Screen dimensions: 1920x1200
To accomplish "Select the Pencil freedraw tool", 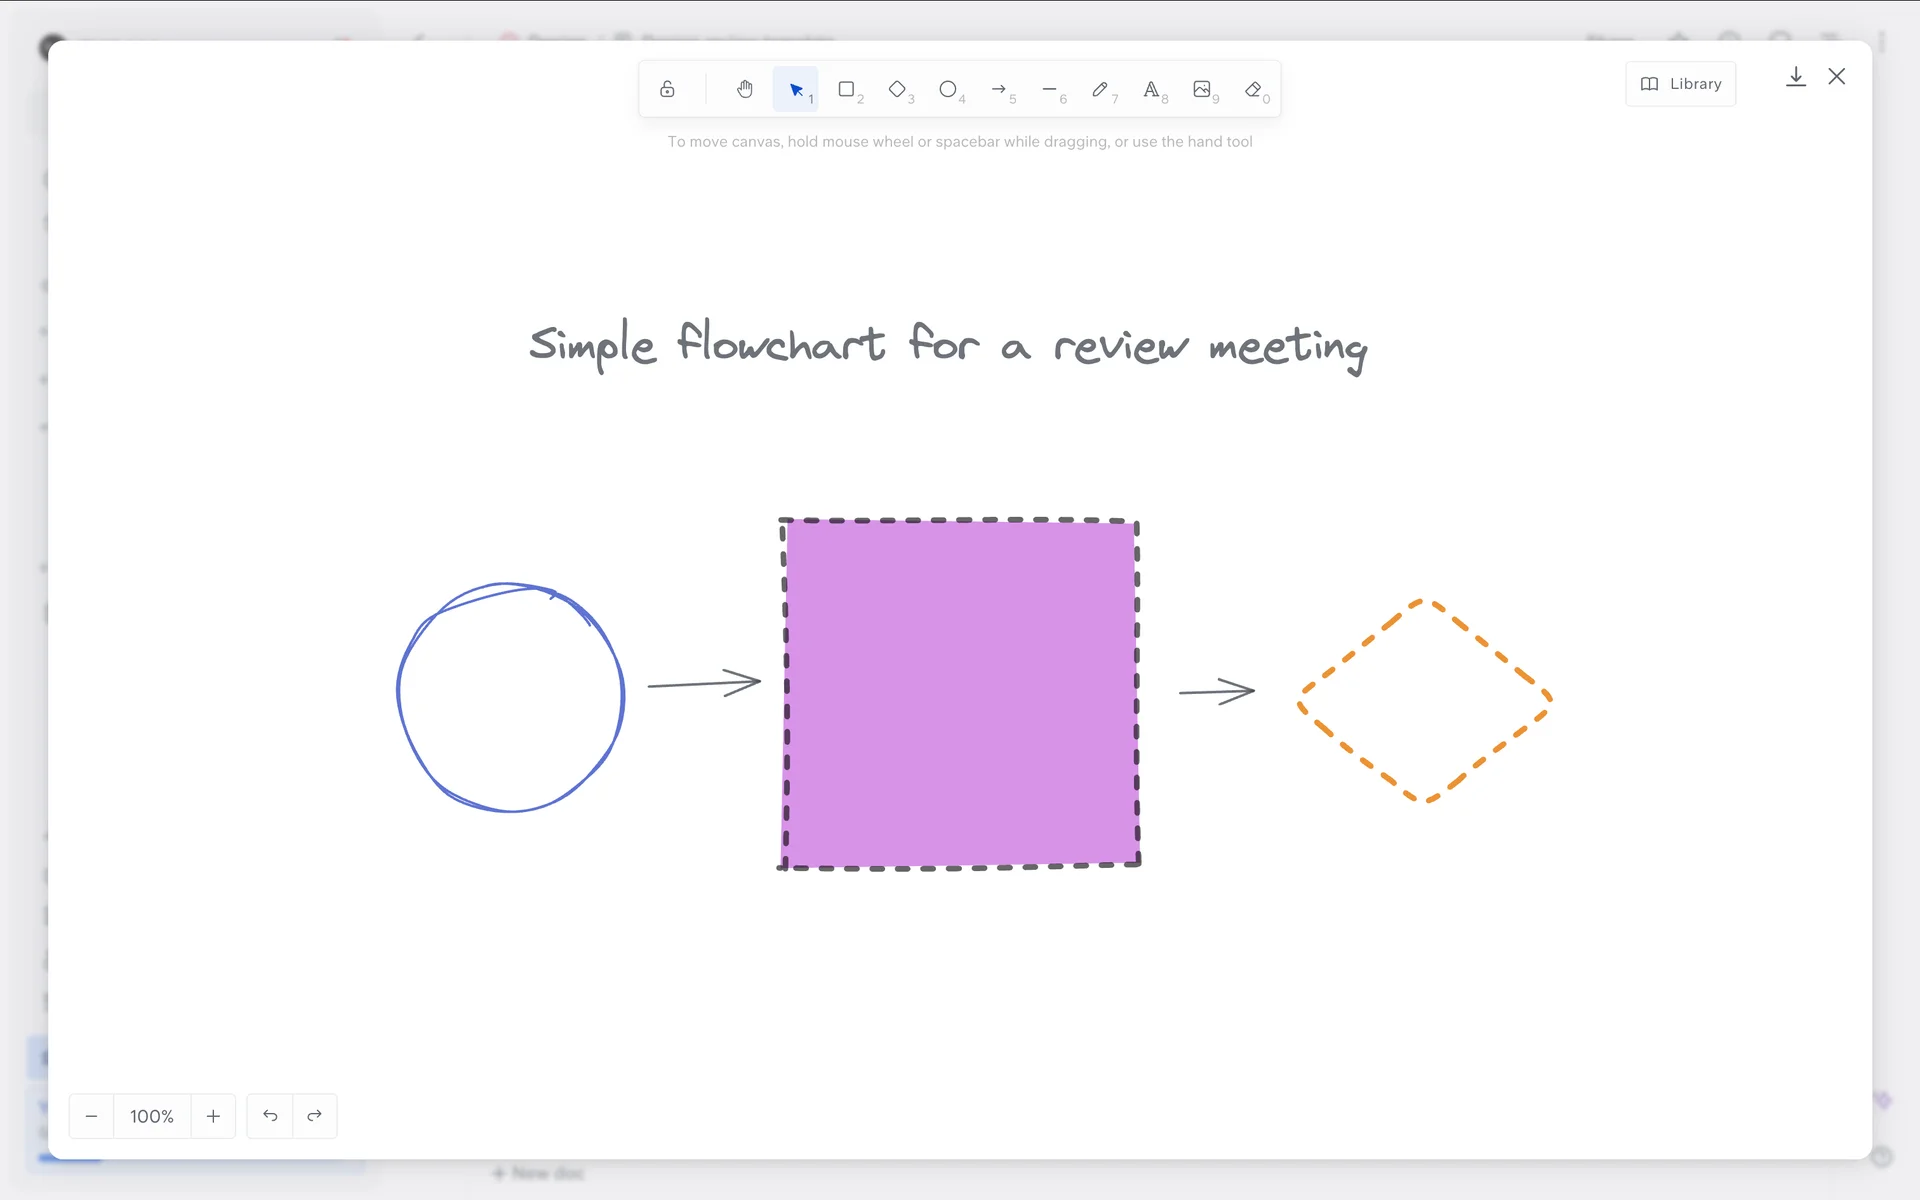I will 1100,89.
